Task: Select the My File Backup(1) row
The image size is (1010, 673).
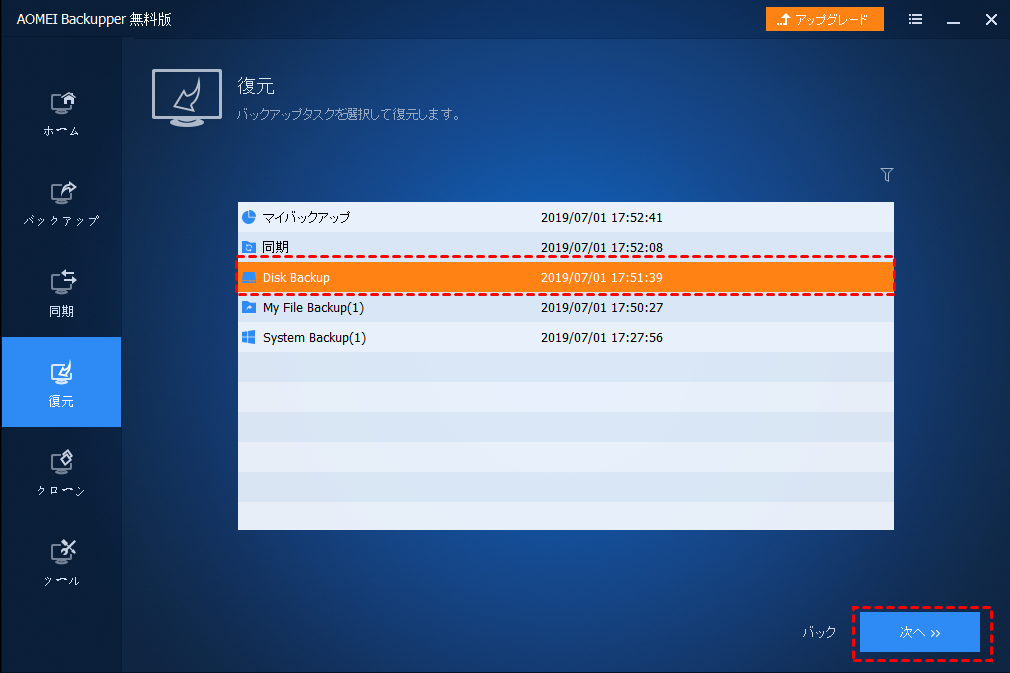Action: tap(566, 307)
